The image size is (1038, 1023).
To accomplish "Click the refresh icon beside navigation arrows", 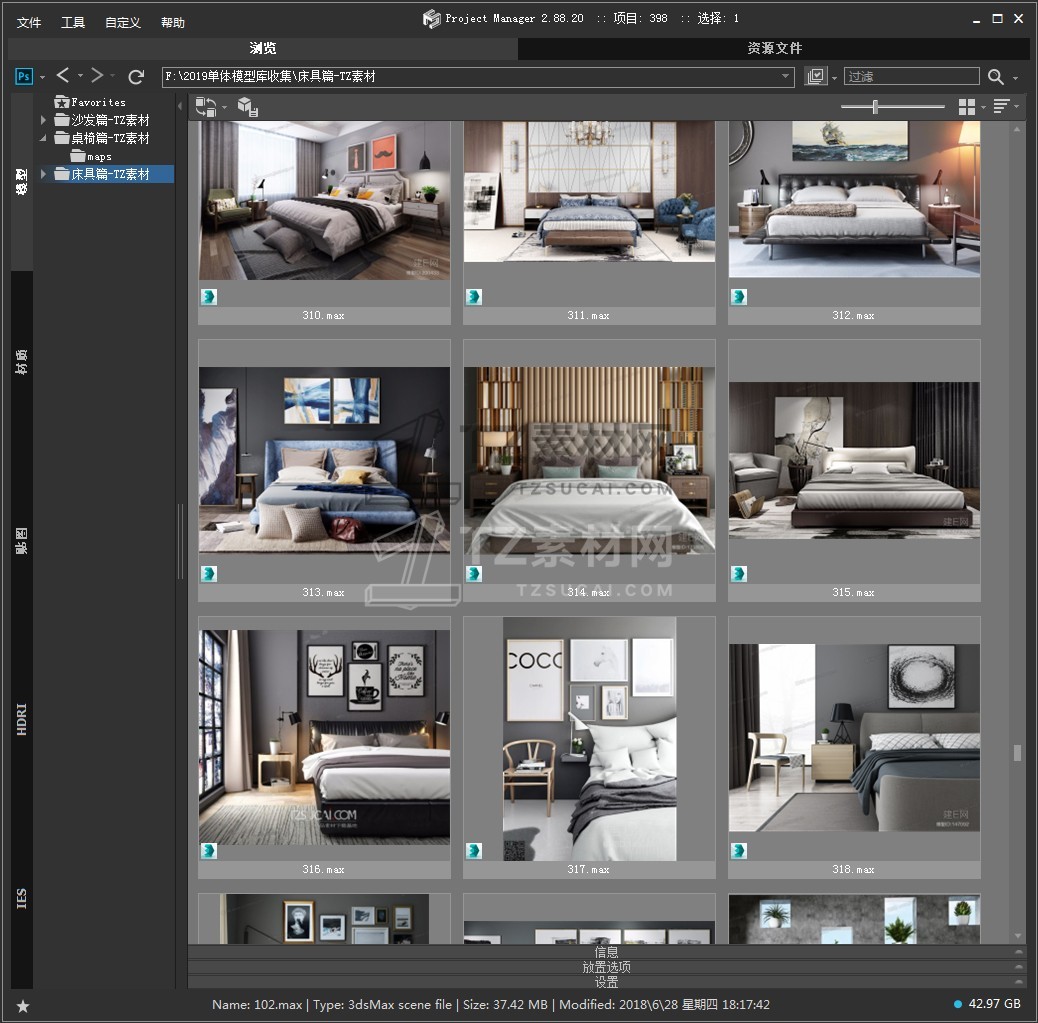I will pos(136,76).
